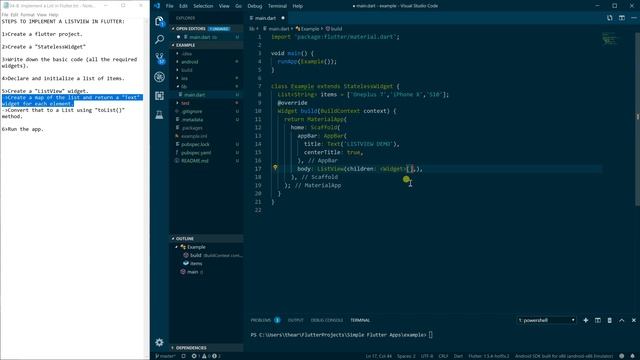
Task: Expand the test folder
Action: (x=185, y=103)
